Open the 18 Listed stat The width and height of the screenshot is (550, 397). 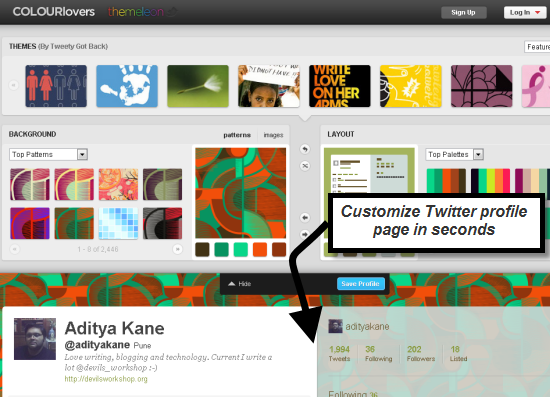point(458,353)
